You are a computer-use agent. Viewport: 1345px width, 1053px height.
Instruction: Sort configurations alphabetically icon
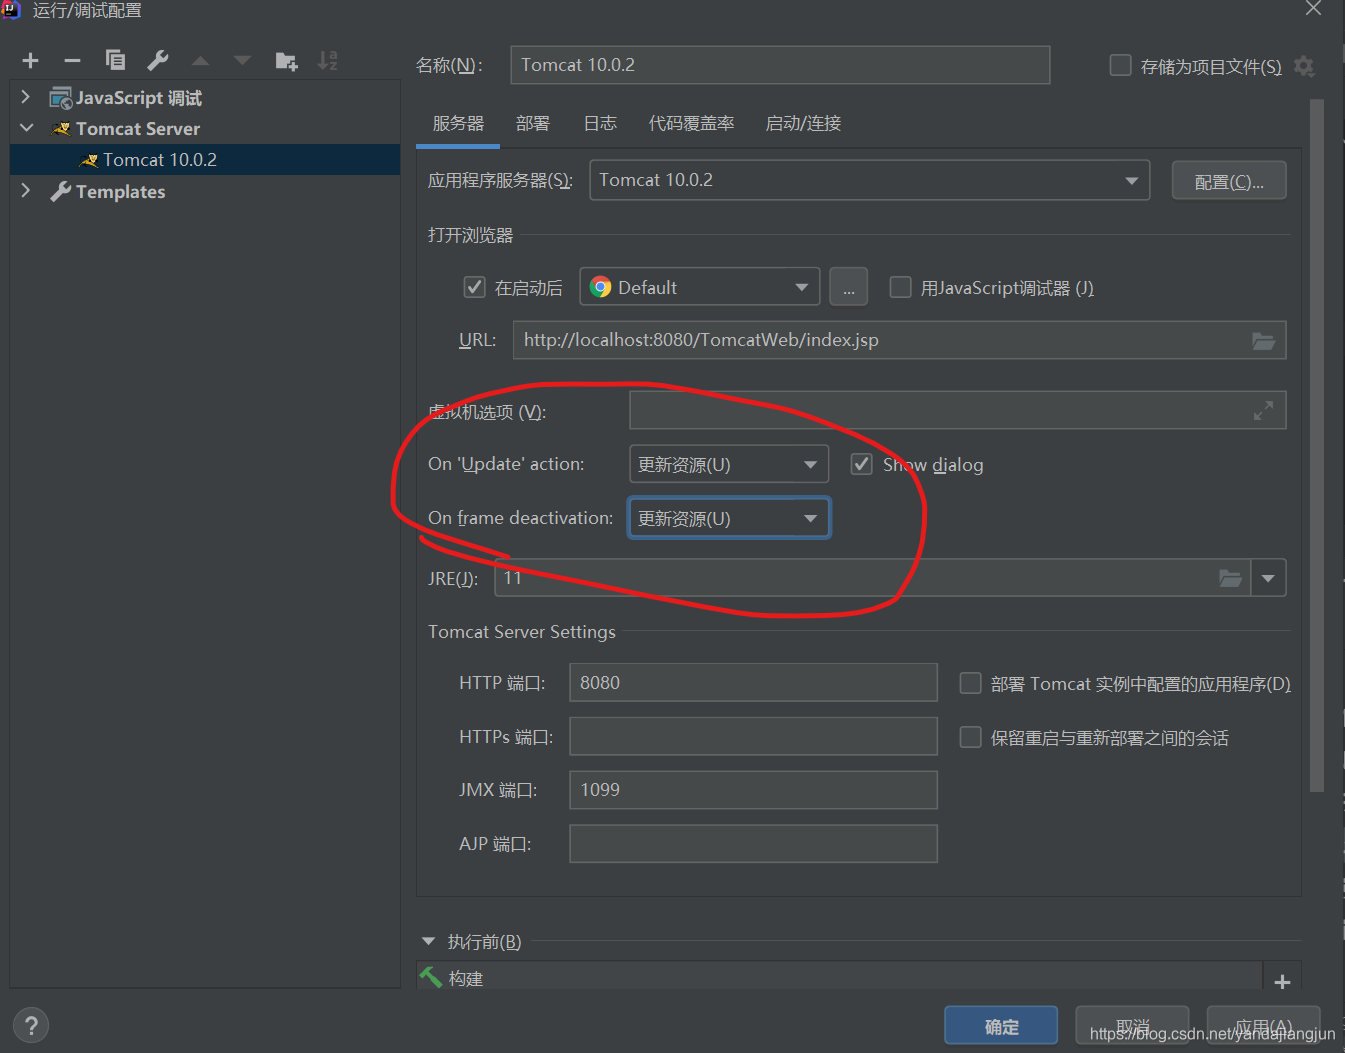click(328, 61)
